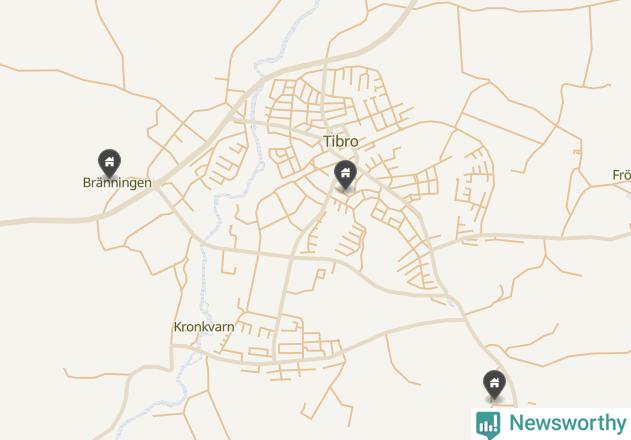Click the exclamation mark in Newsworthy logo
Image resolution: width=631 pixels, height=440 pixels.
pyautogui.click(x=496, y=422)
